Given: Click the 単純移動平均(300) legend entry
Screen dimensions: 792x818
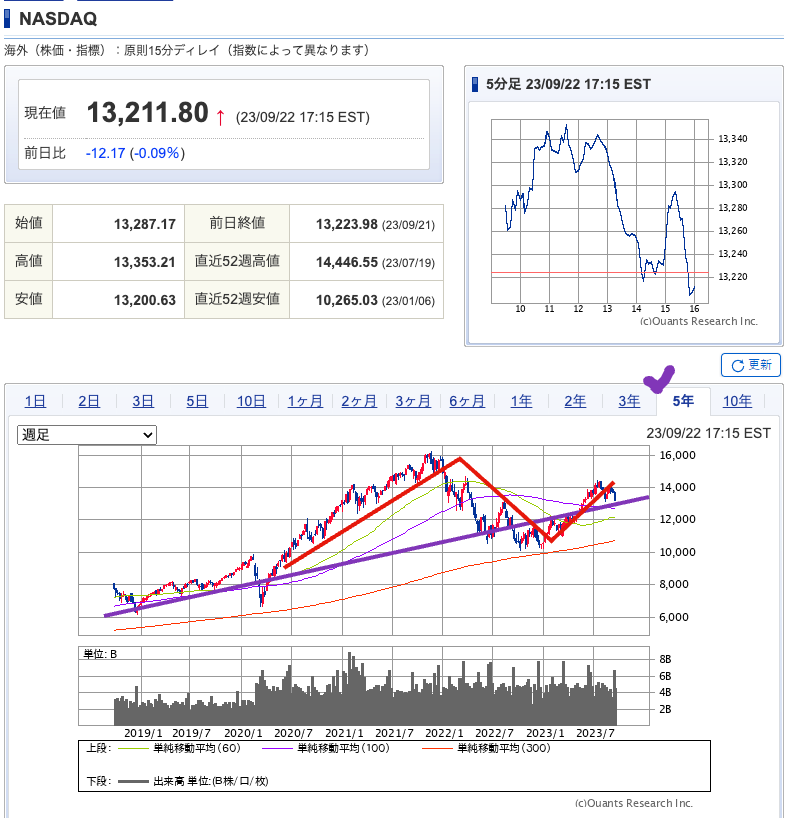Looking at the screenshot, I should point(486,748).
